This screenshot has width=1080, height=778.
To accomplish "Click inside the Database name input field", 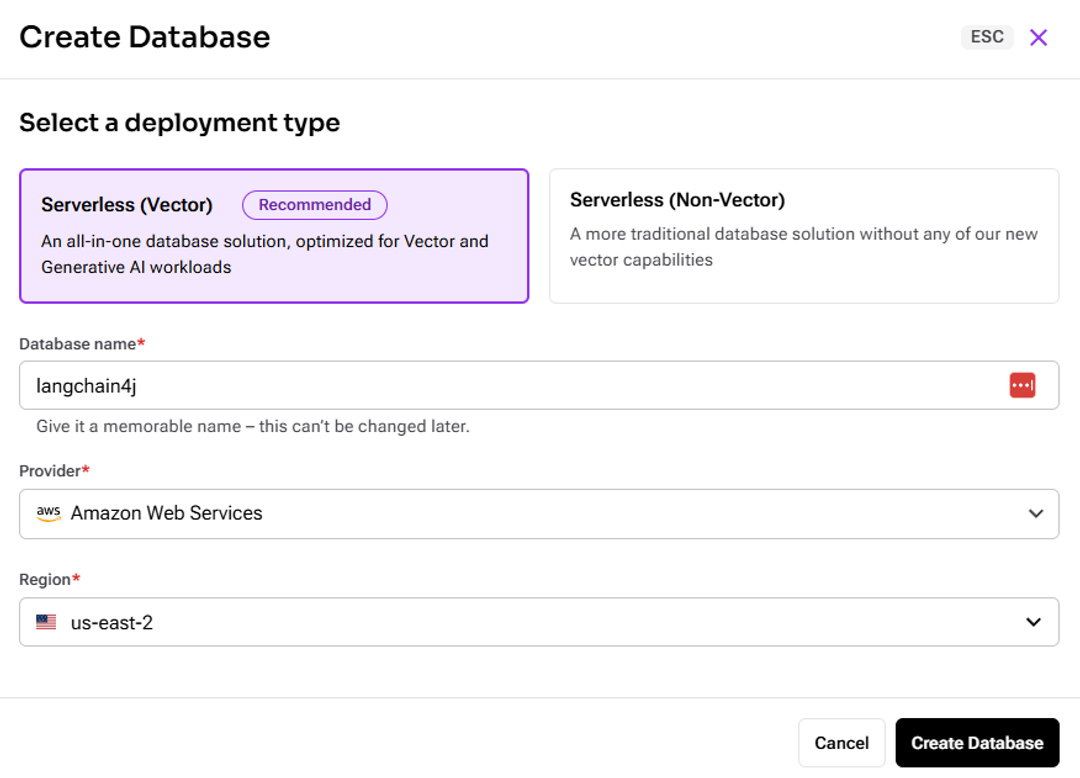I will click(x=400, y=385).
